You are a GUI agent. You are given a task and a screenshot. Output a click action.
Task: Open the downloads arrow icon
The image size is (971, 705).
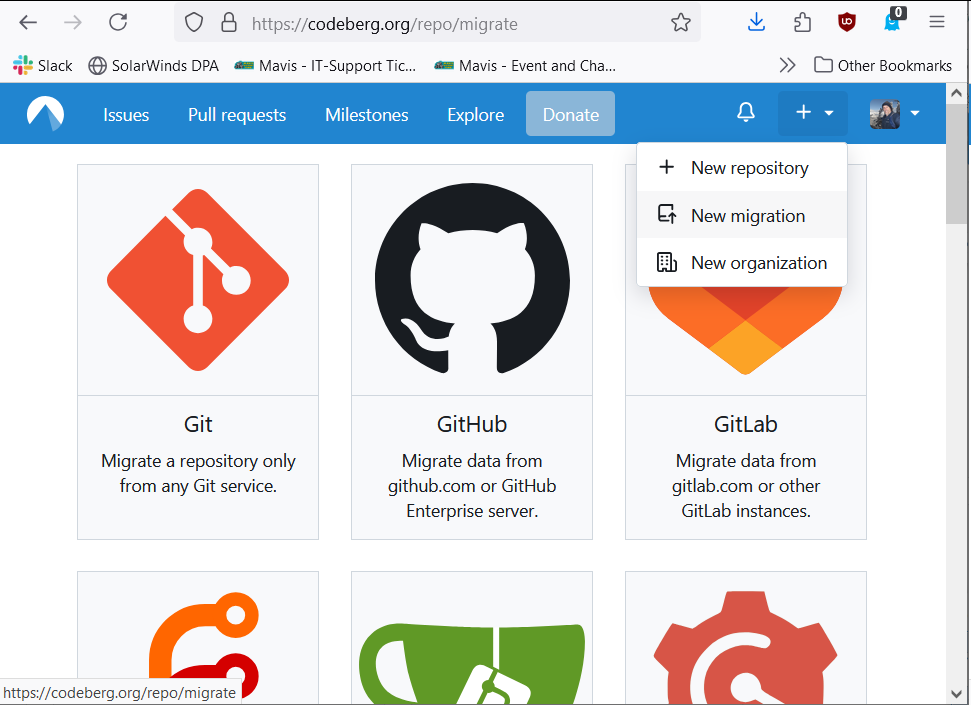756,23
